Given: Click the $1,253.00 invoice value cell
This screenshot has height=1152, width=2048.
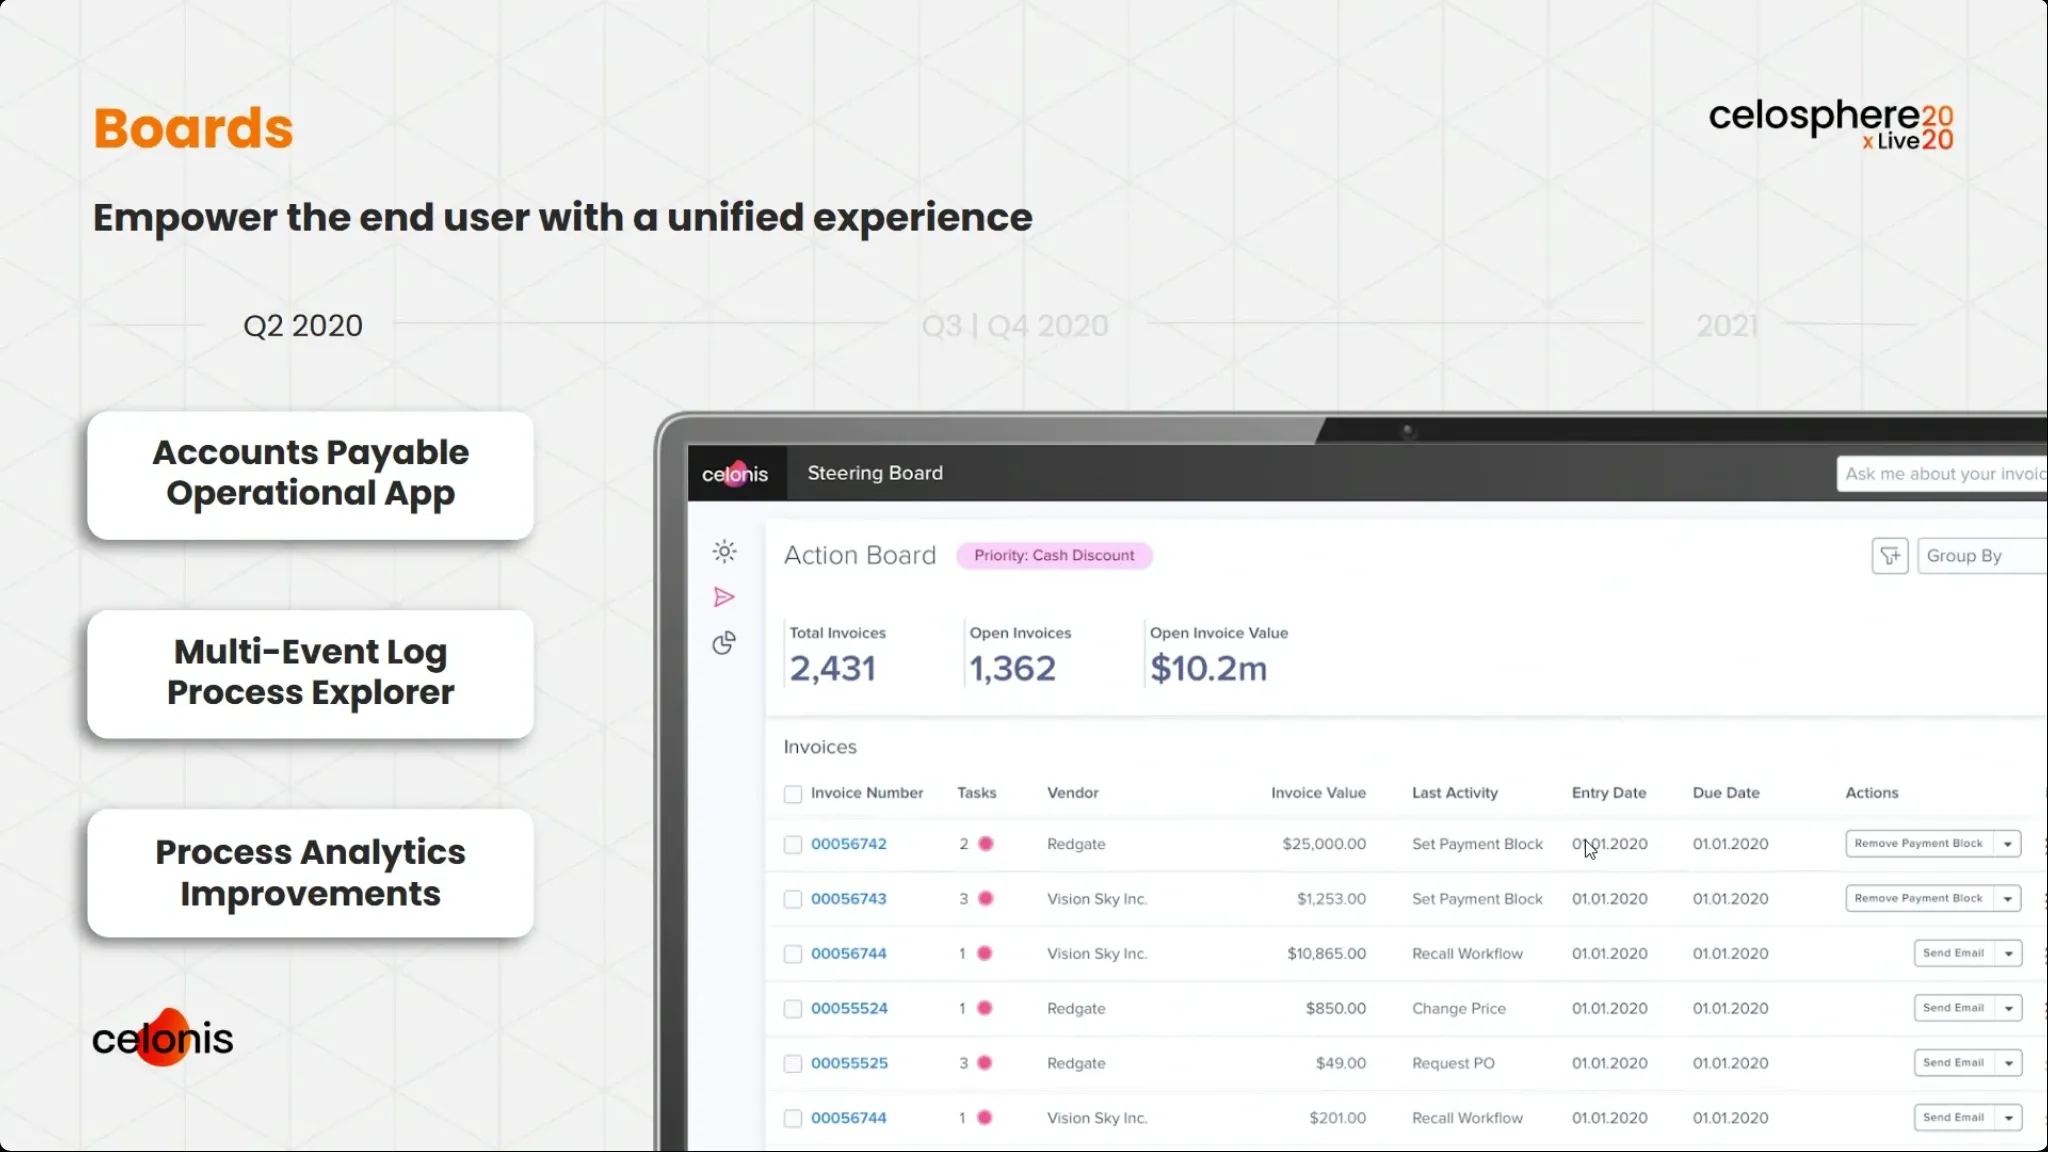Looking at the screenshot, I should click(1331, 899).
